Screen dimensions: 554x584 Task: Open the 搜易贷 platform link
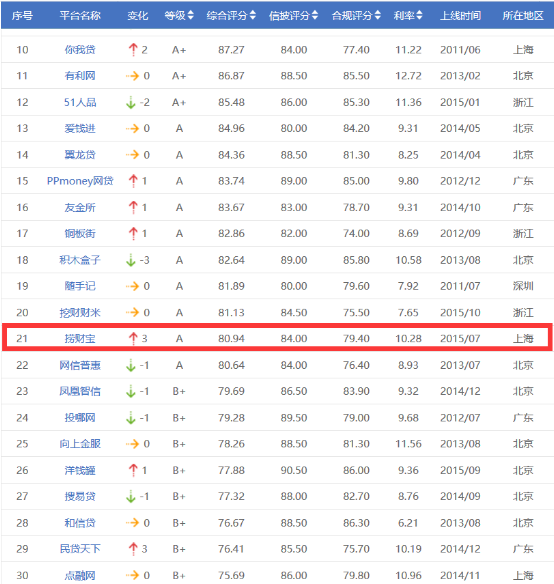click(x=80, y=496)
